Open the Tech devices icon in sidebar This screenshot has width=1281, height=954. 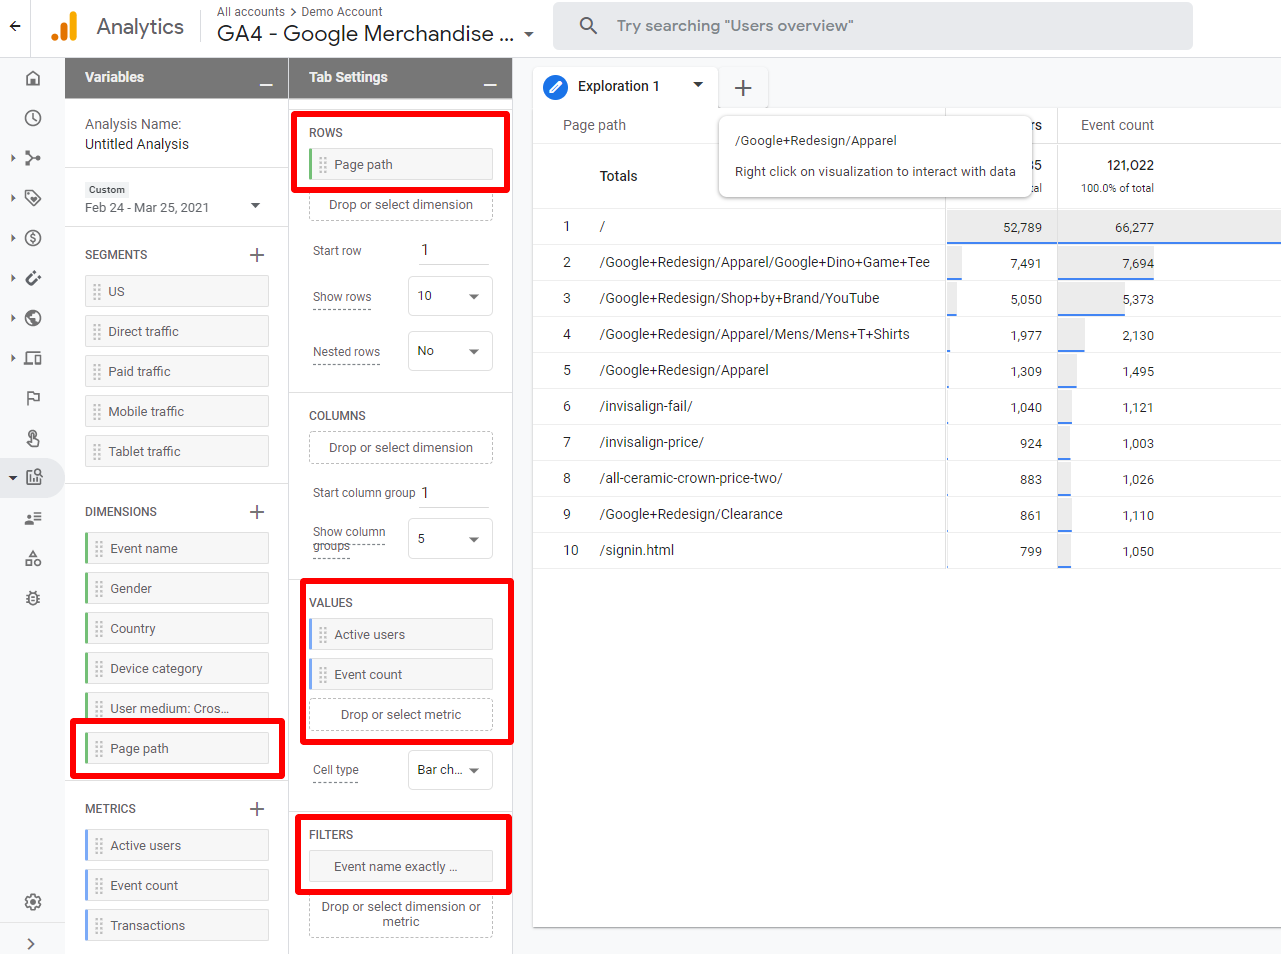tap(33, 358)
